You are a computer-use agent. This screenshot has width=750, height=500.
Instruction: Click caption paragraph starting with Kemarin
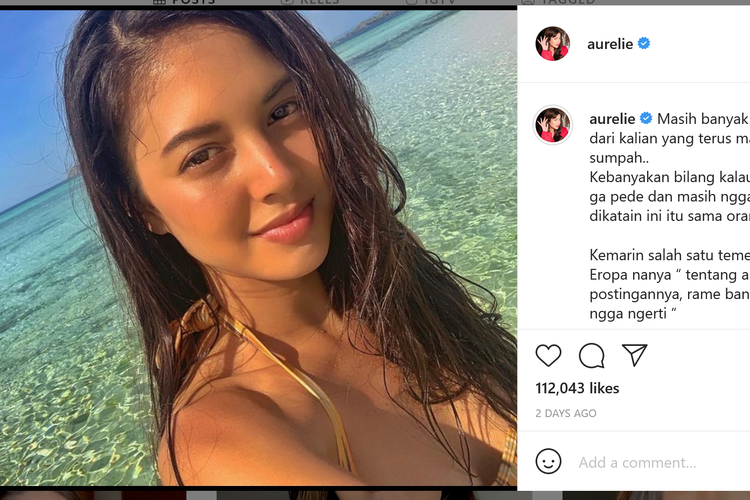pyautogui.click(x=670, y=284)
